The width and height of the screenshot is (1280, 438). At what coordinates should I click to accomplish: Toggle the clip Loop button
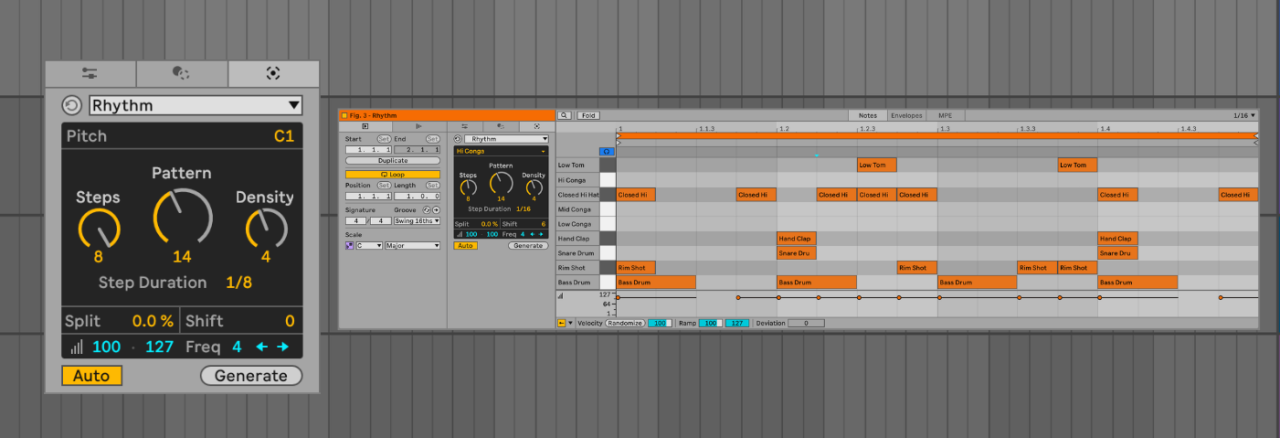(392, 174)
